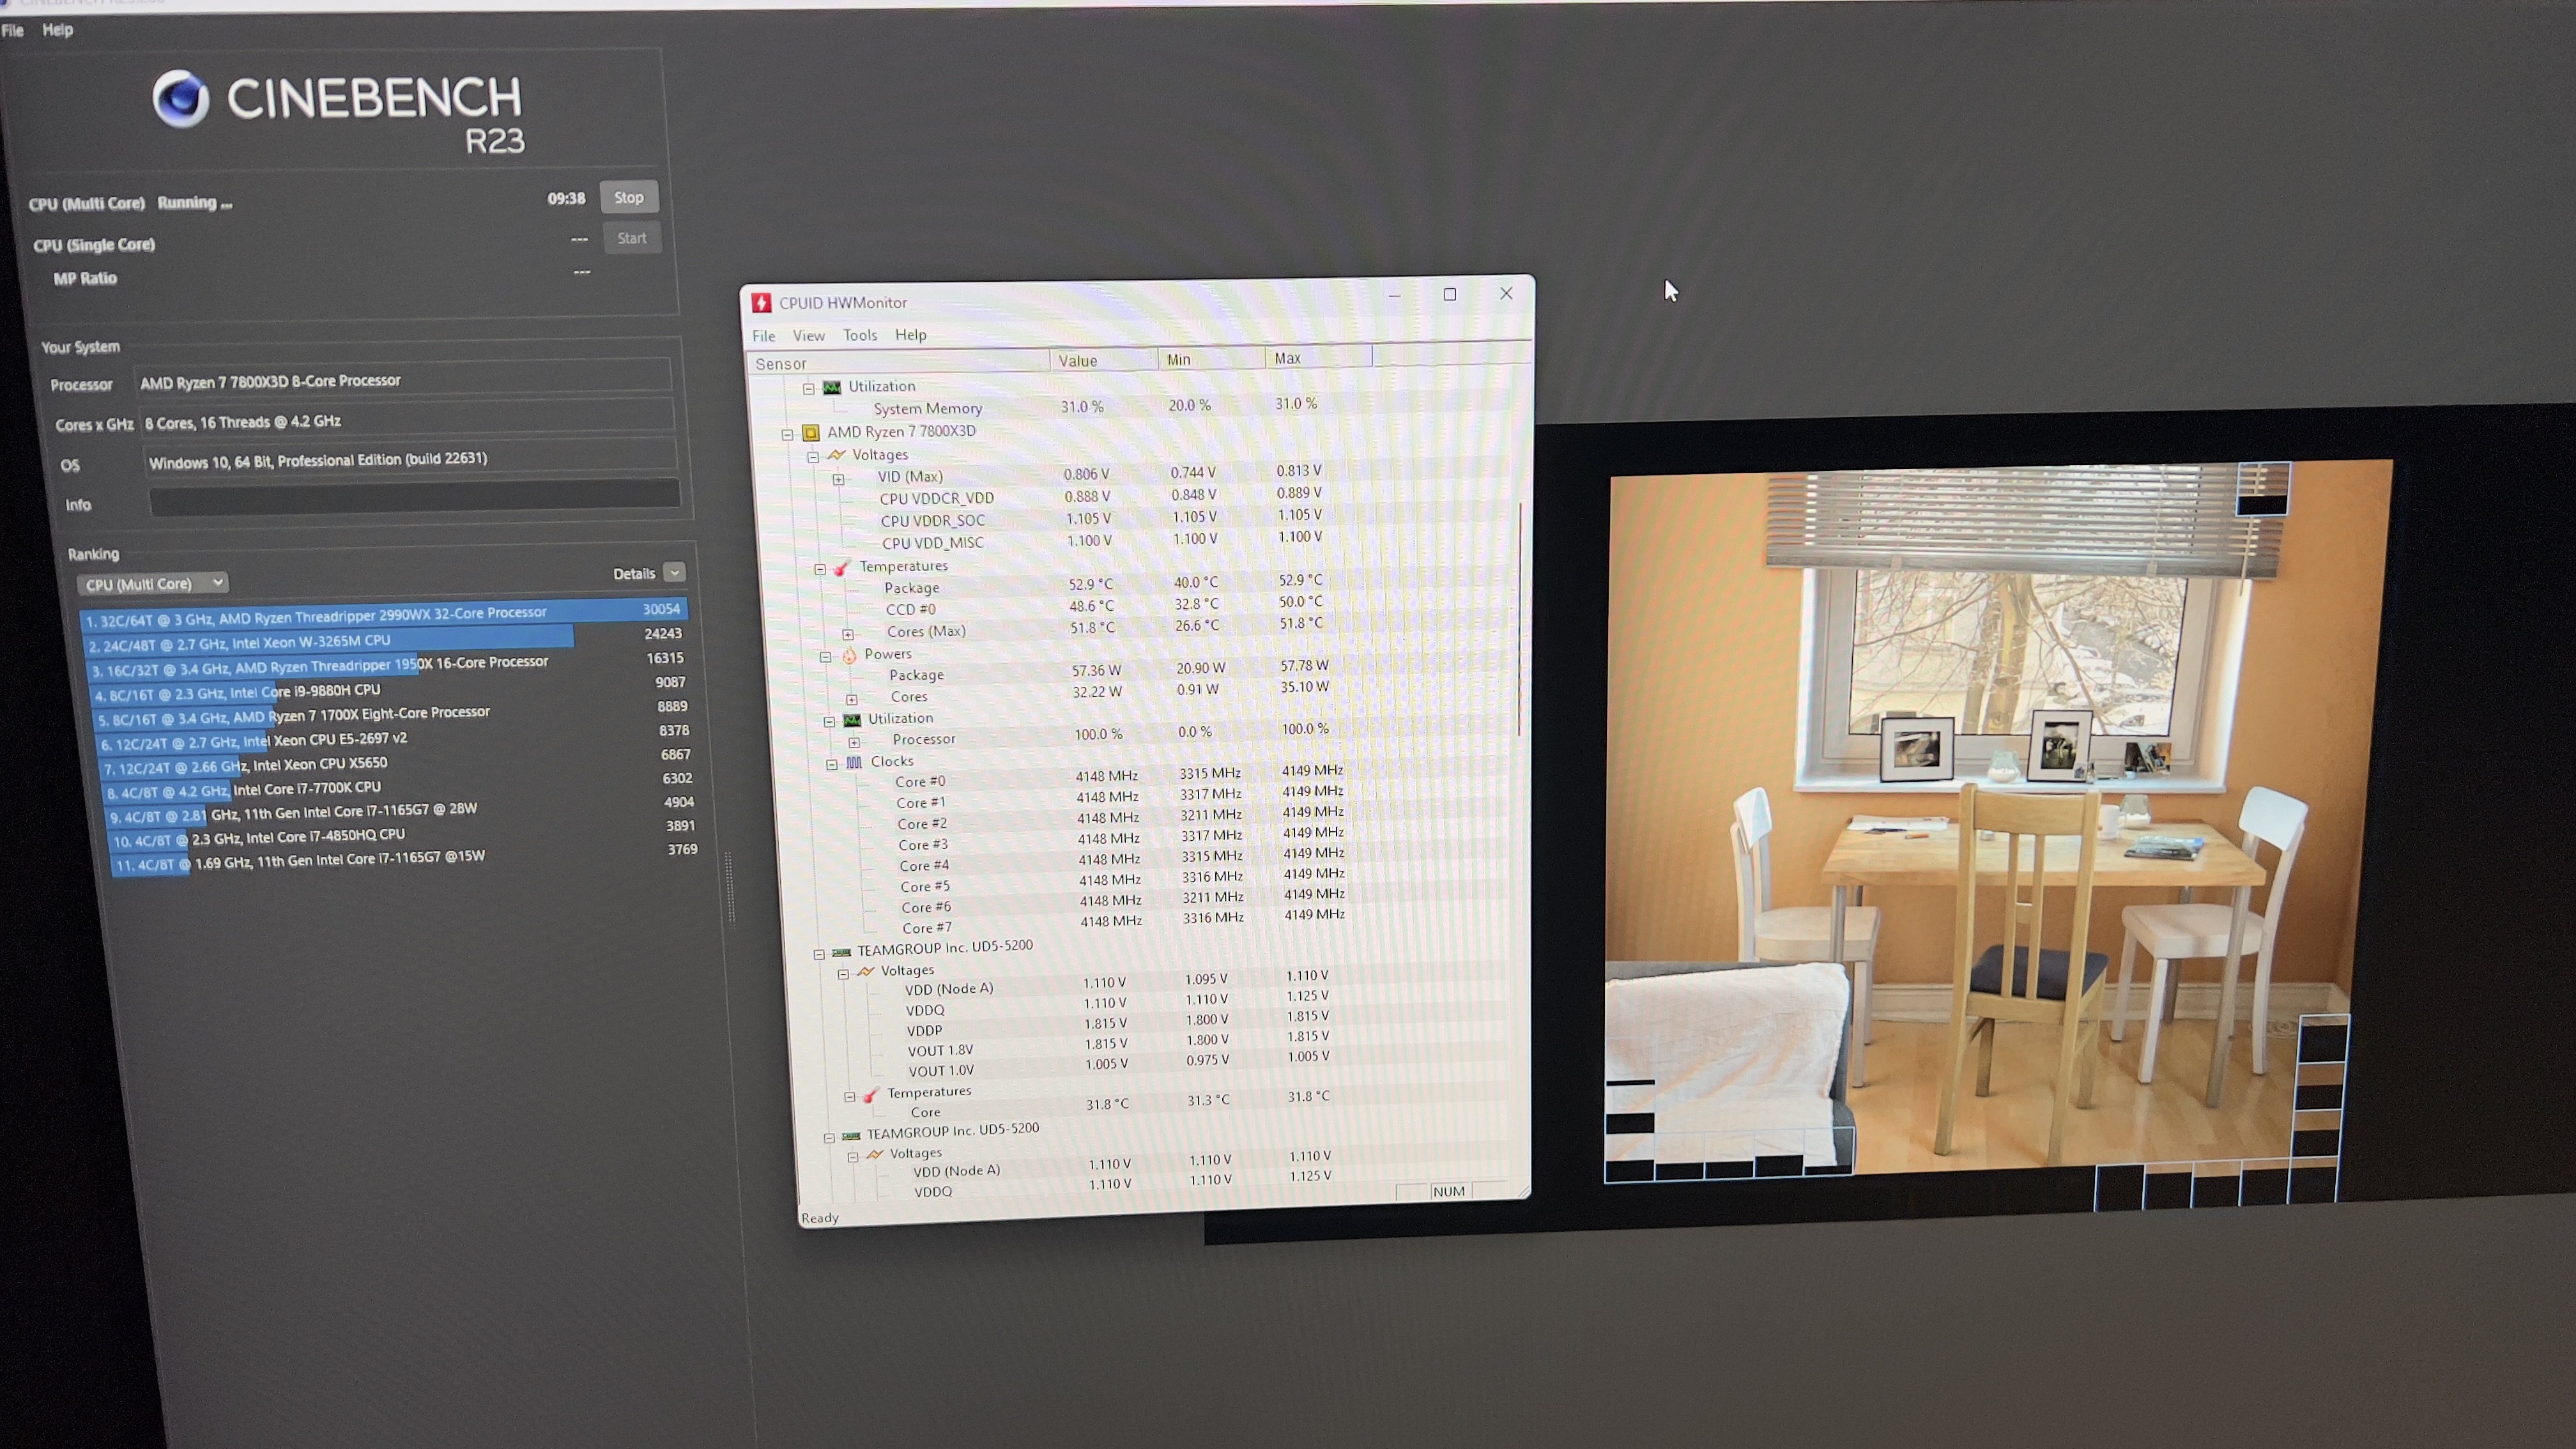Click the Powers flame icon
The image size is (2576, 1449).
coord(849,655)
